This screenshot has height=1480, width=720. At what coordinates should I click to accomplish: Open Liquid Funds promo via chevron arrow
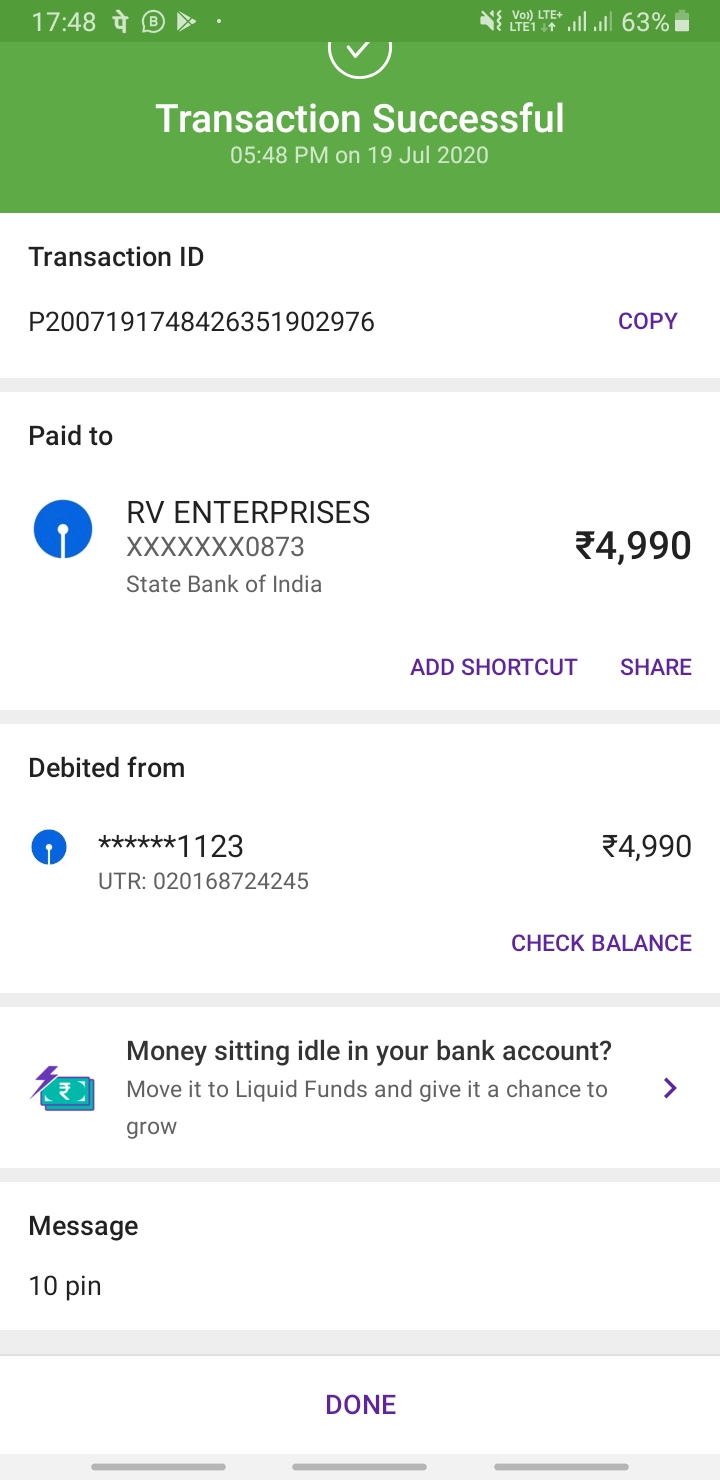pyautogui.click(x=670, y=1088)
